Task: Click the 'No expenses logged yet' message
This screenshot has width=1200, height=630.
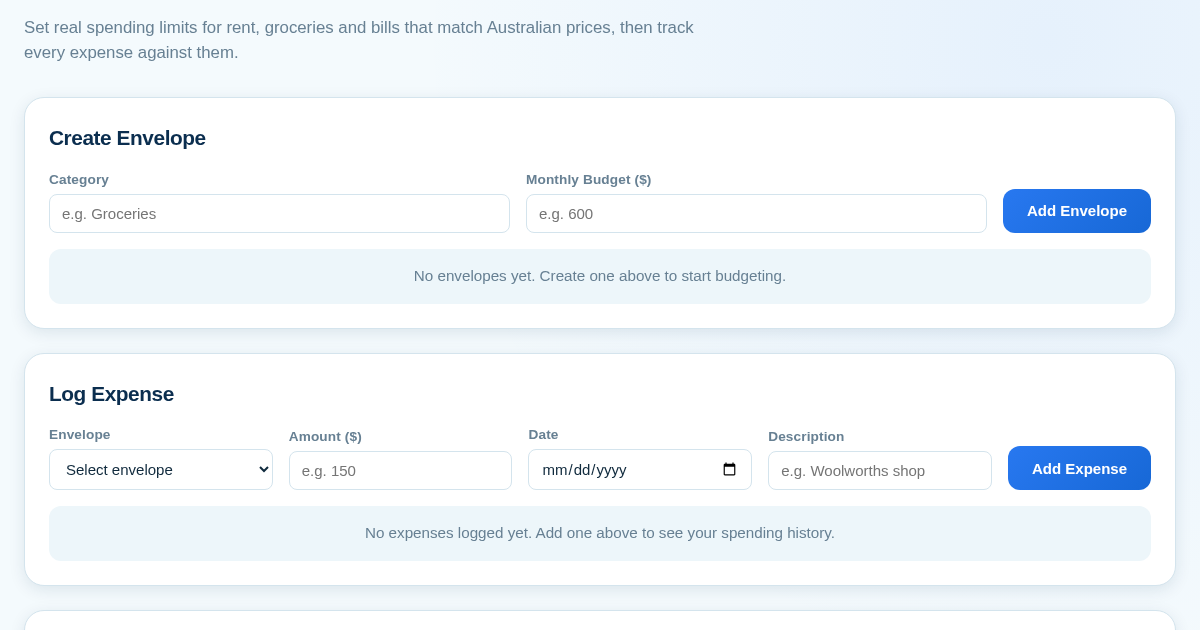Action: tap(600, 533)
